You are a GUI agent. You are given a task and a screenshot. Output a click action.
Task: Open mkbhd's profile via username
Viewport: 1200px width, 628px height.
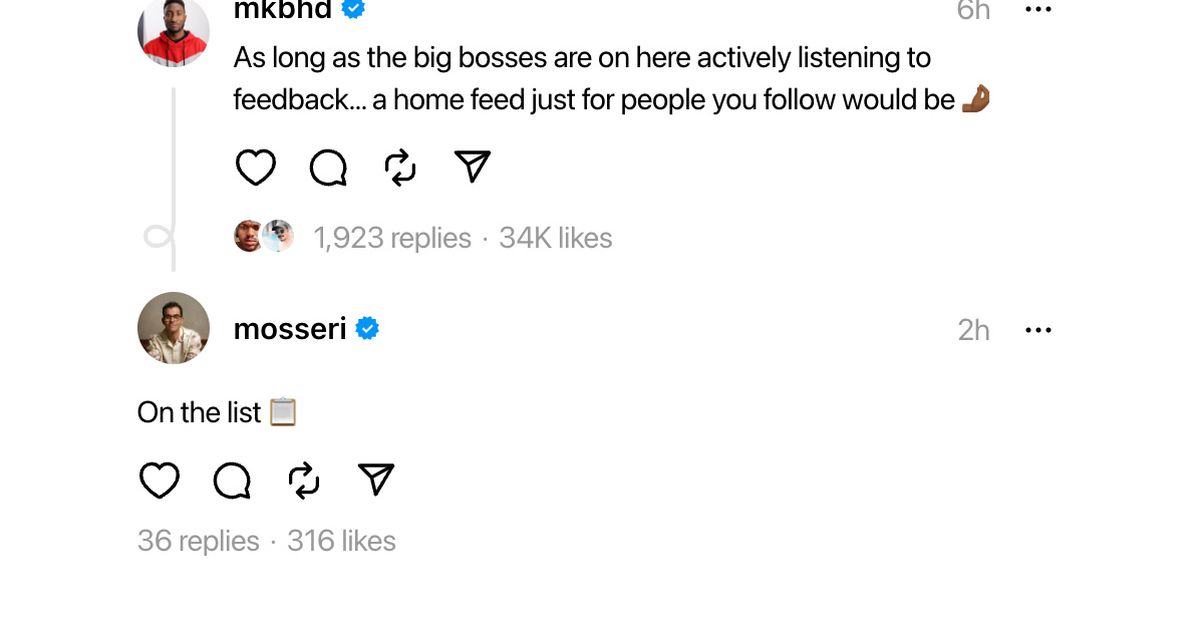tap(283, 10)
